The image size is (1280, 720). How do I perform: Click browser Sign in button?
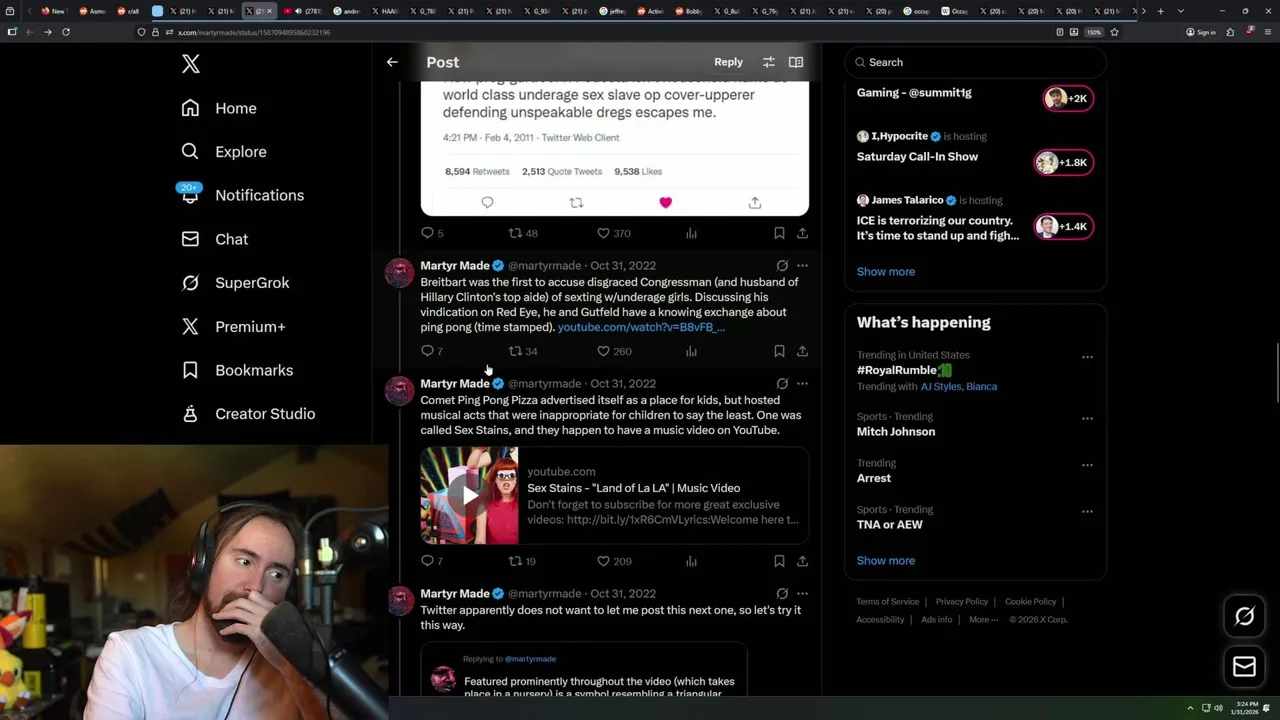click(x=1201, y=32)
